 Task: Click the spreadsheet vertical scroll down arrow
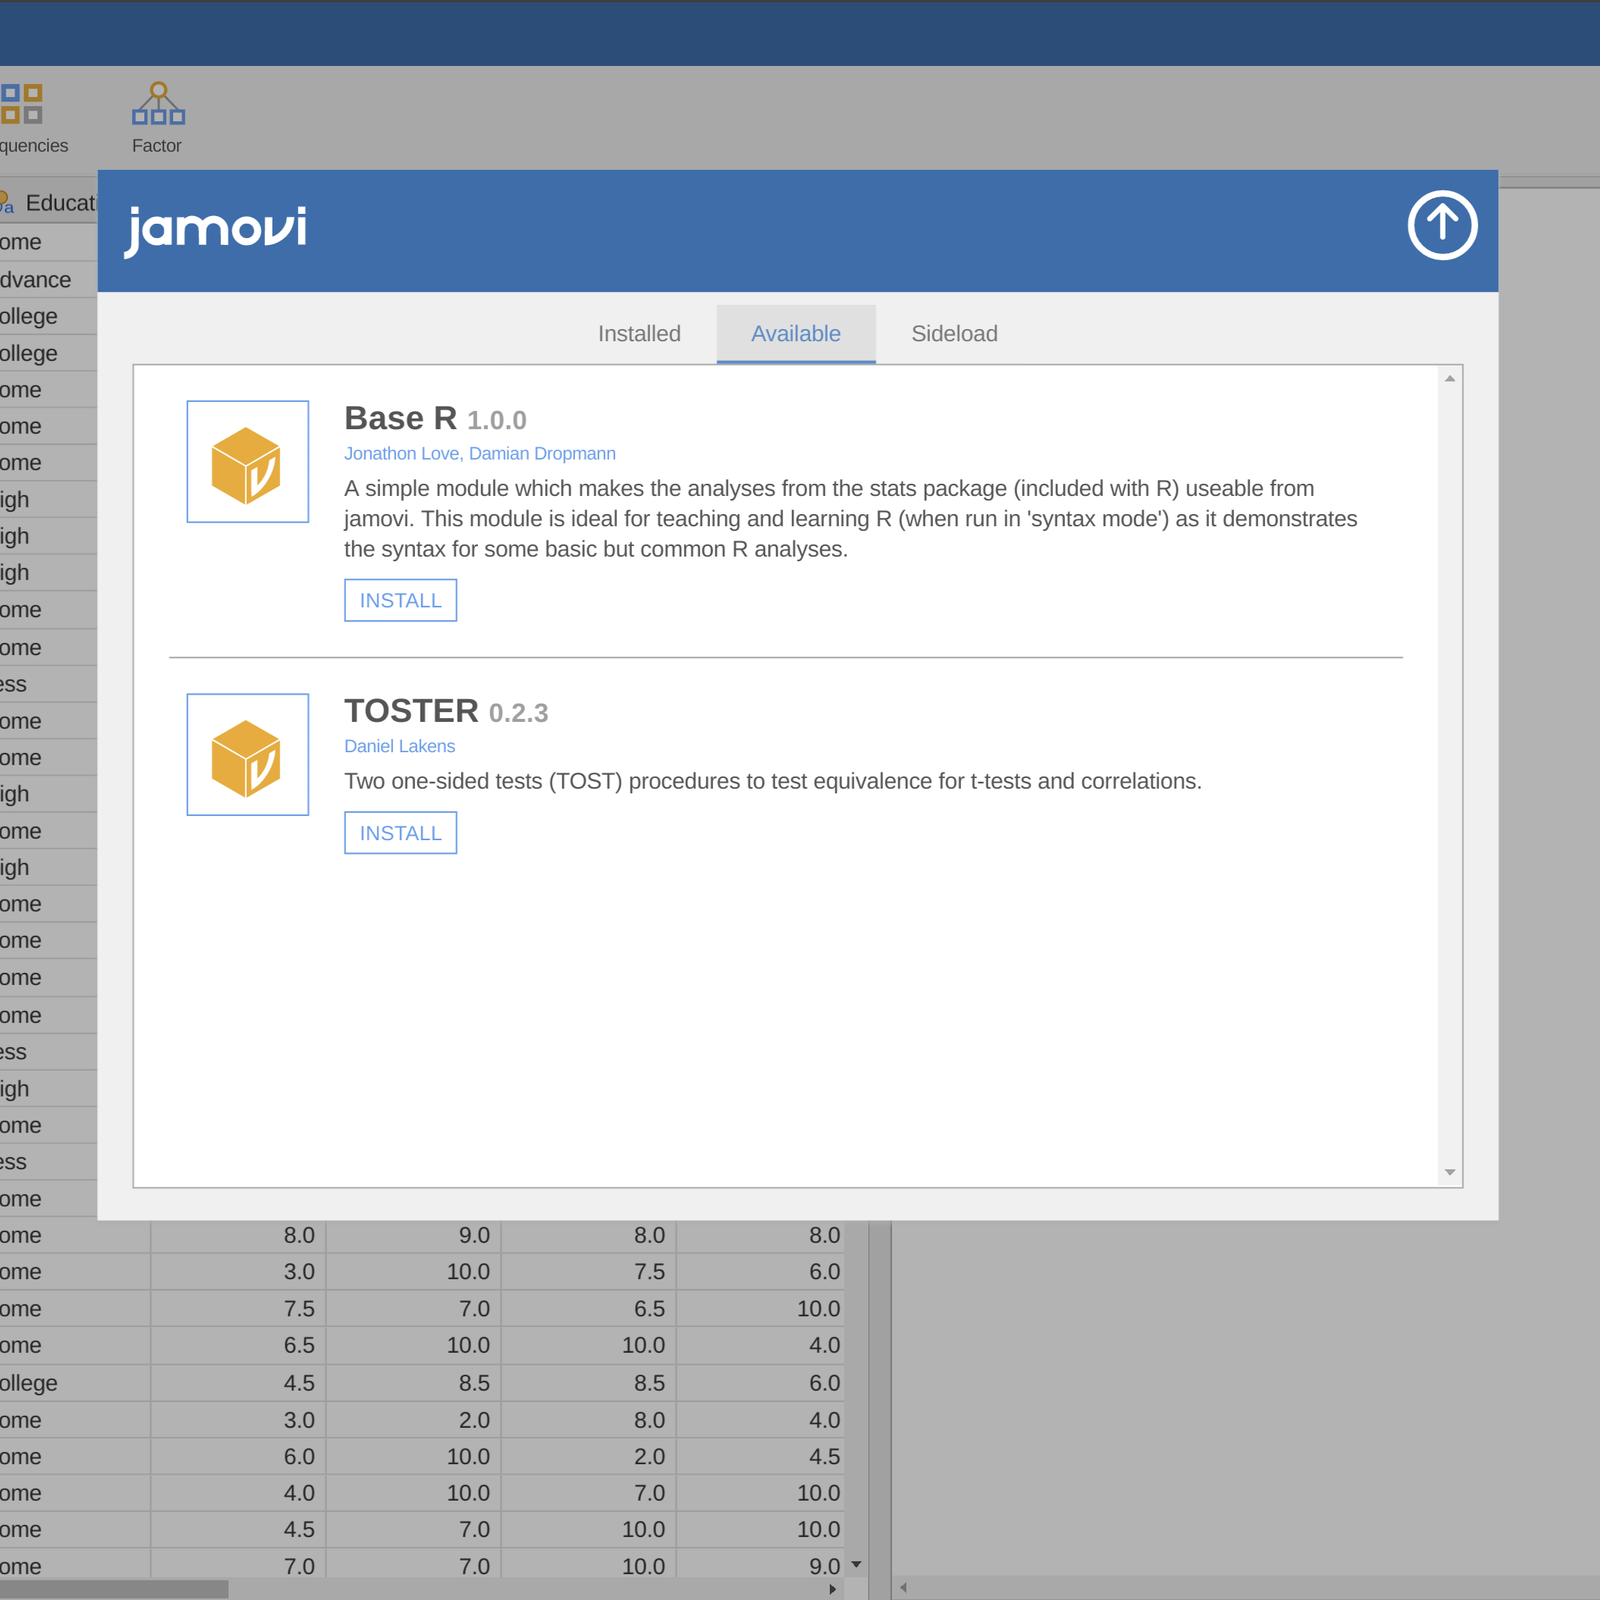(856, 1564)
